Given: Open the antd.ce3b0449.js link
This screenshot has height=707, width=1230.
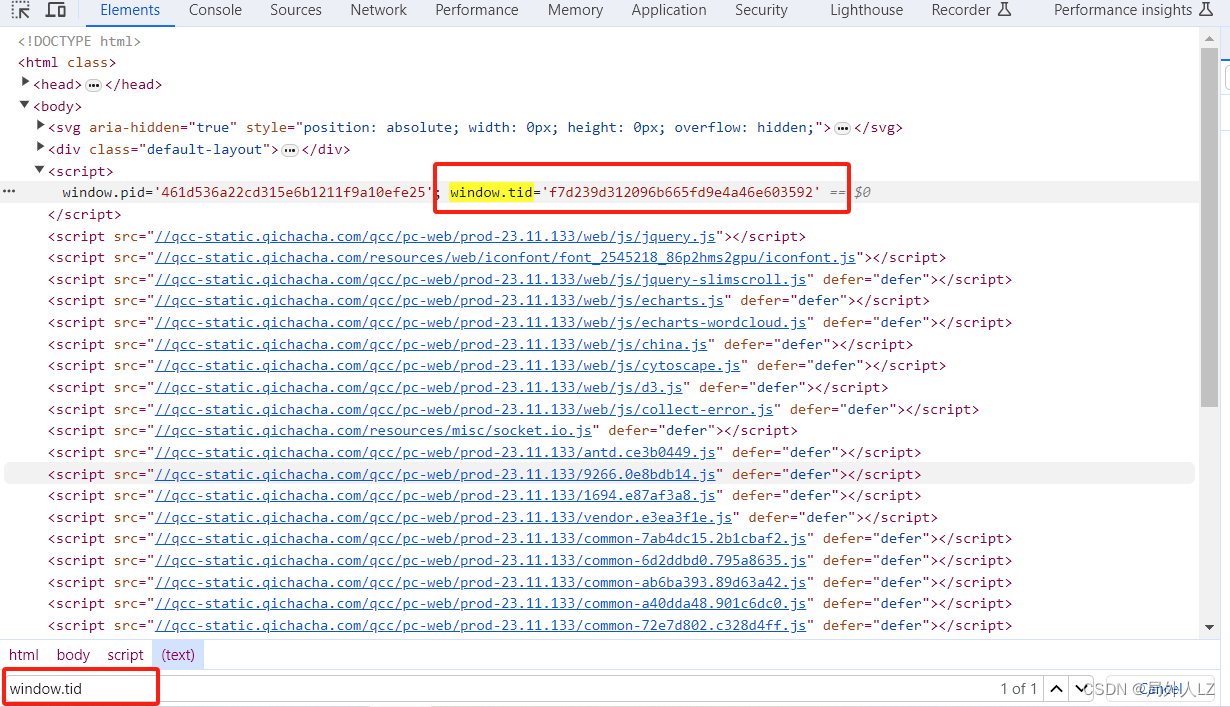Looking at the screenshot, I should coord(435,452).
